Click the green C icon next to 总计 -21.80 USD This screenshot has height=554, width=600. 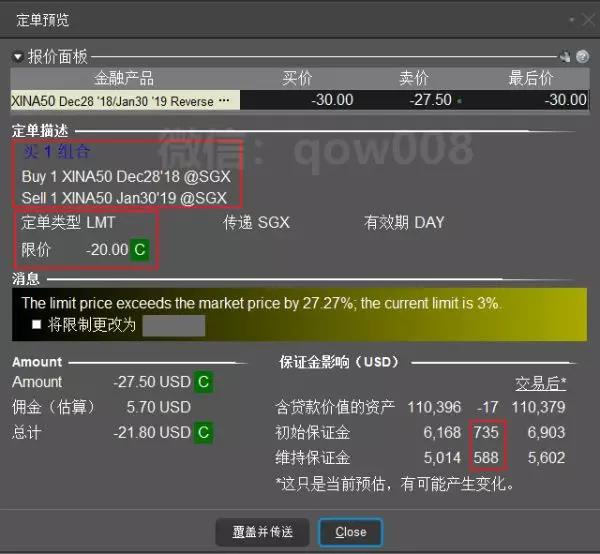[203, 432]
